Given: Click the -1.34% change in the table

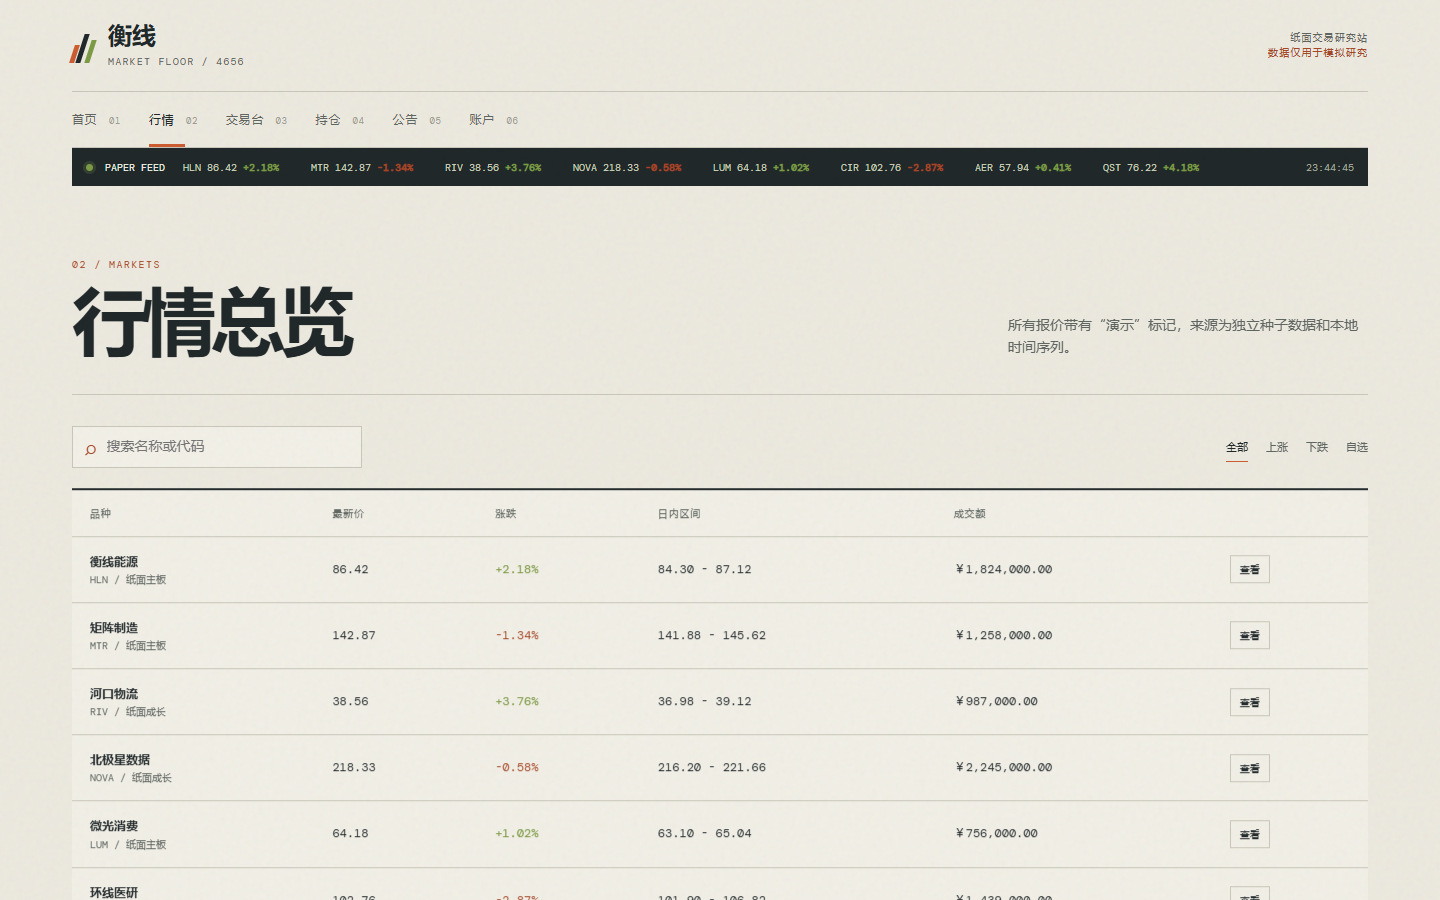Looking at the screenshot, I should pos(517,636).
